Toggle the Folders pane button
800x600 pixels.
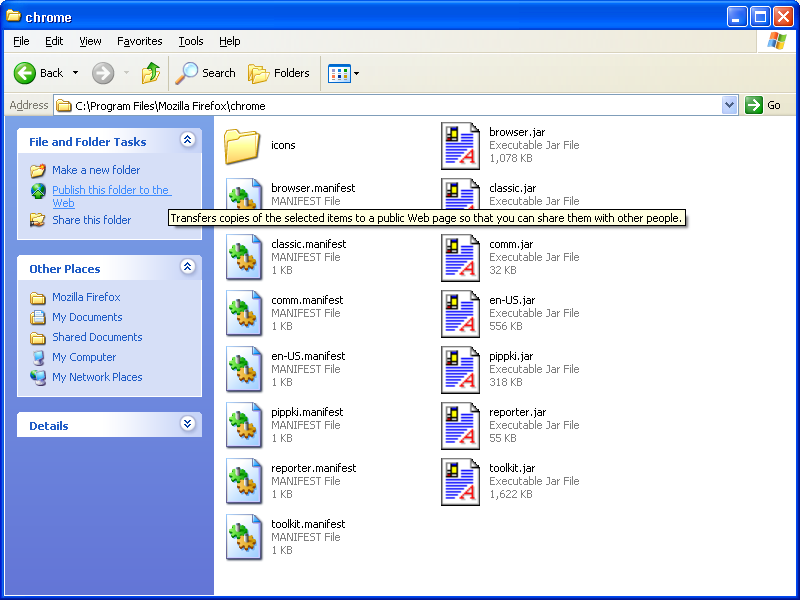point(279,73)
